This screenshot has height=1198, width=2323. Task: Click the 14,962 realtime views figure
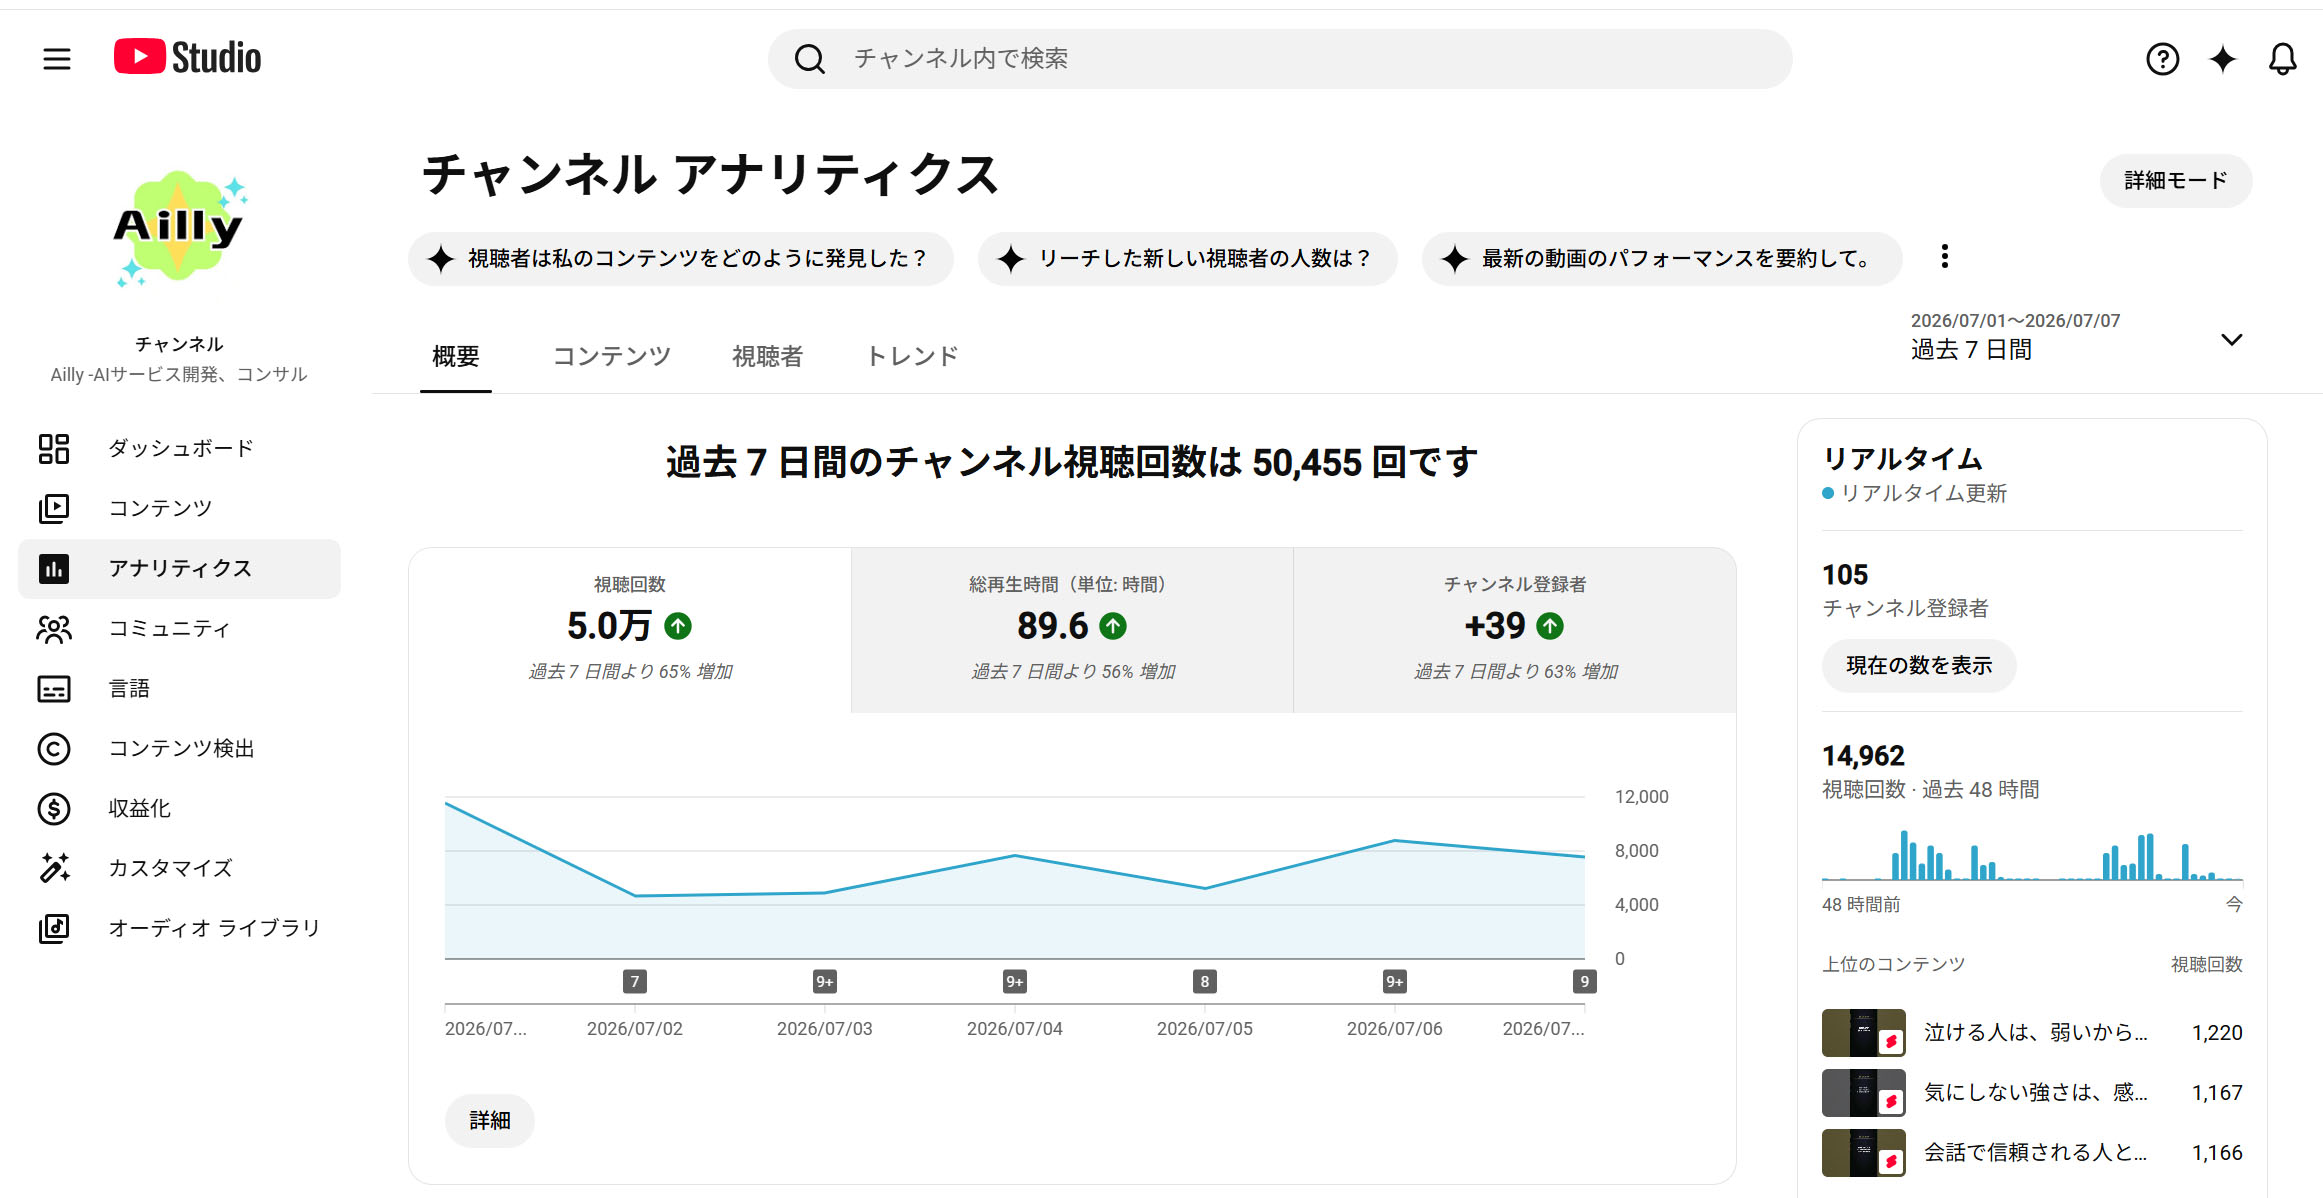point(1863,756)
